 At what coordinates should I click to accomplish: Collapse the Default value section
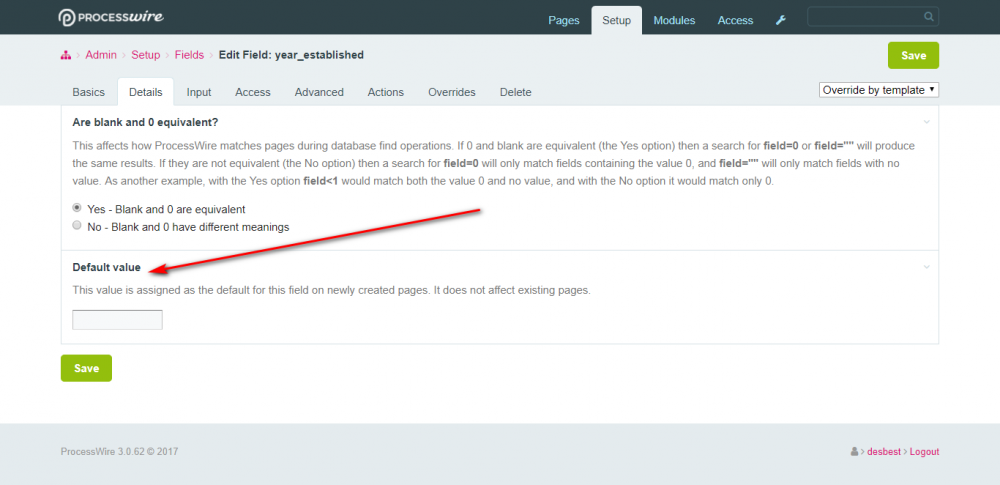coord(926,268)
